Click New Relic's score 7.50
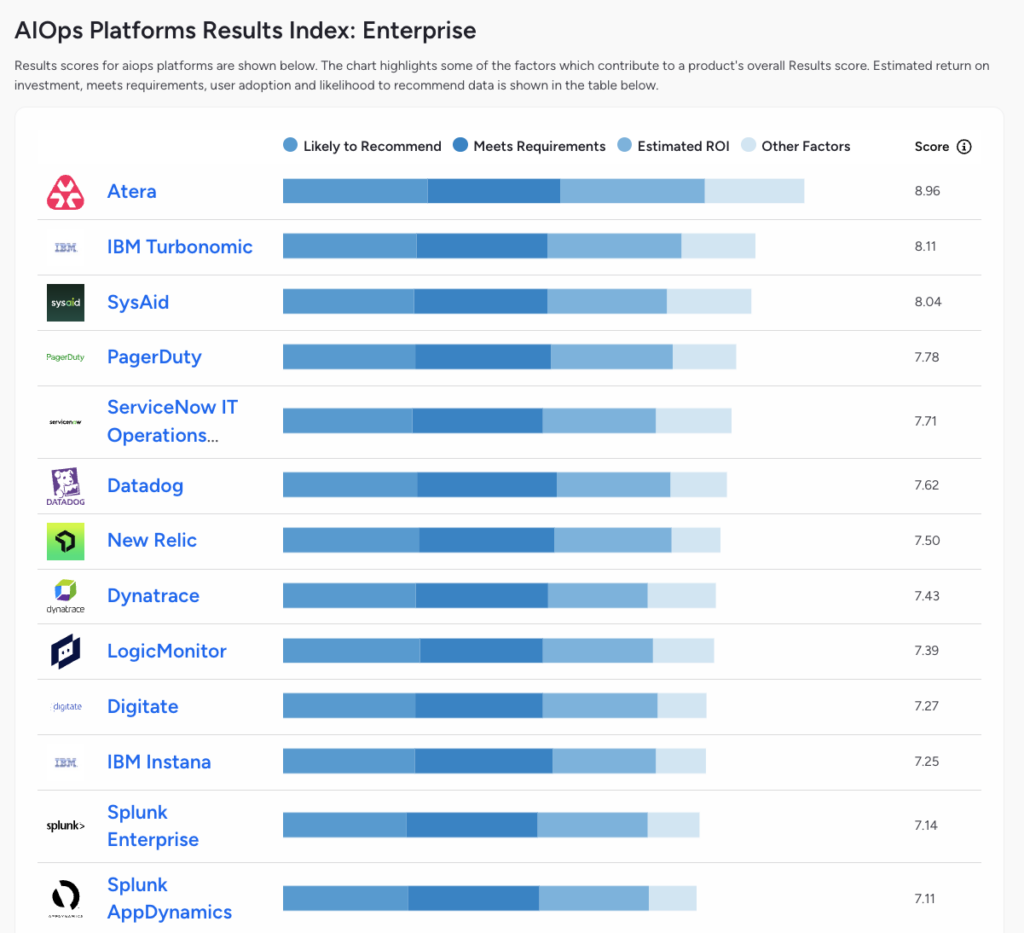 (x=927, y=541)
